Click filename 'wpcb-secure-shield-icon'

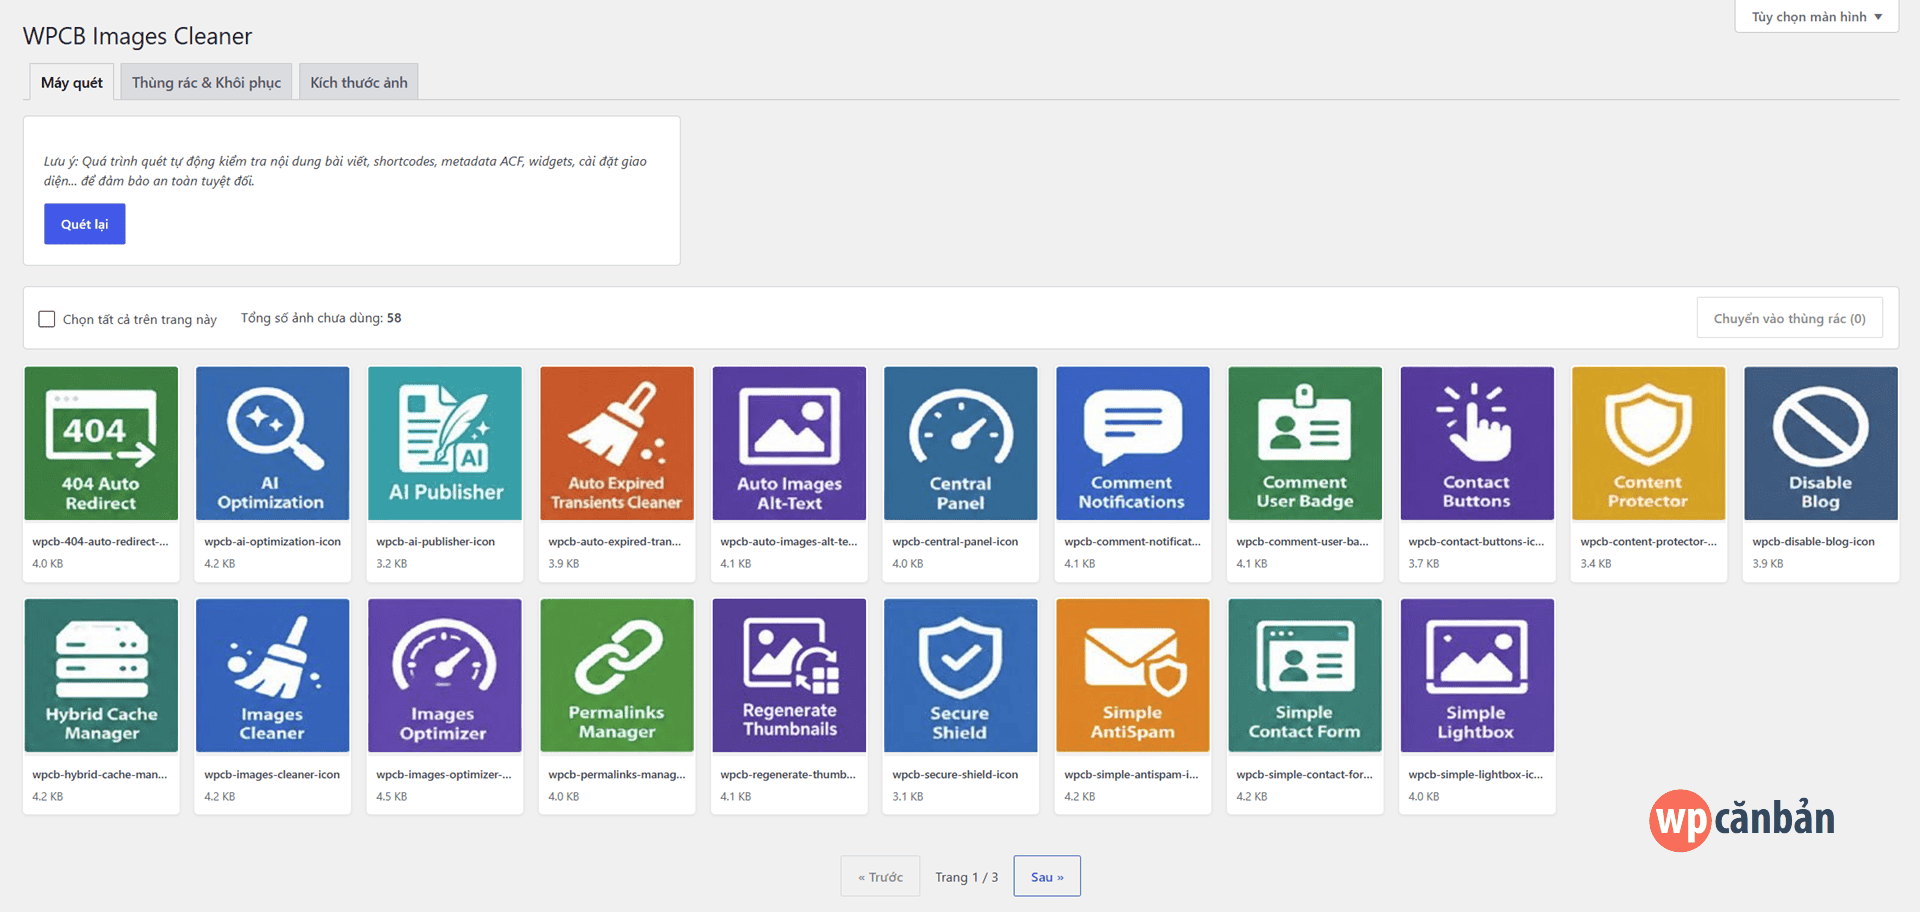(x=955, y=775)
